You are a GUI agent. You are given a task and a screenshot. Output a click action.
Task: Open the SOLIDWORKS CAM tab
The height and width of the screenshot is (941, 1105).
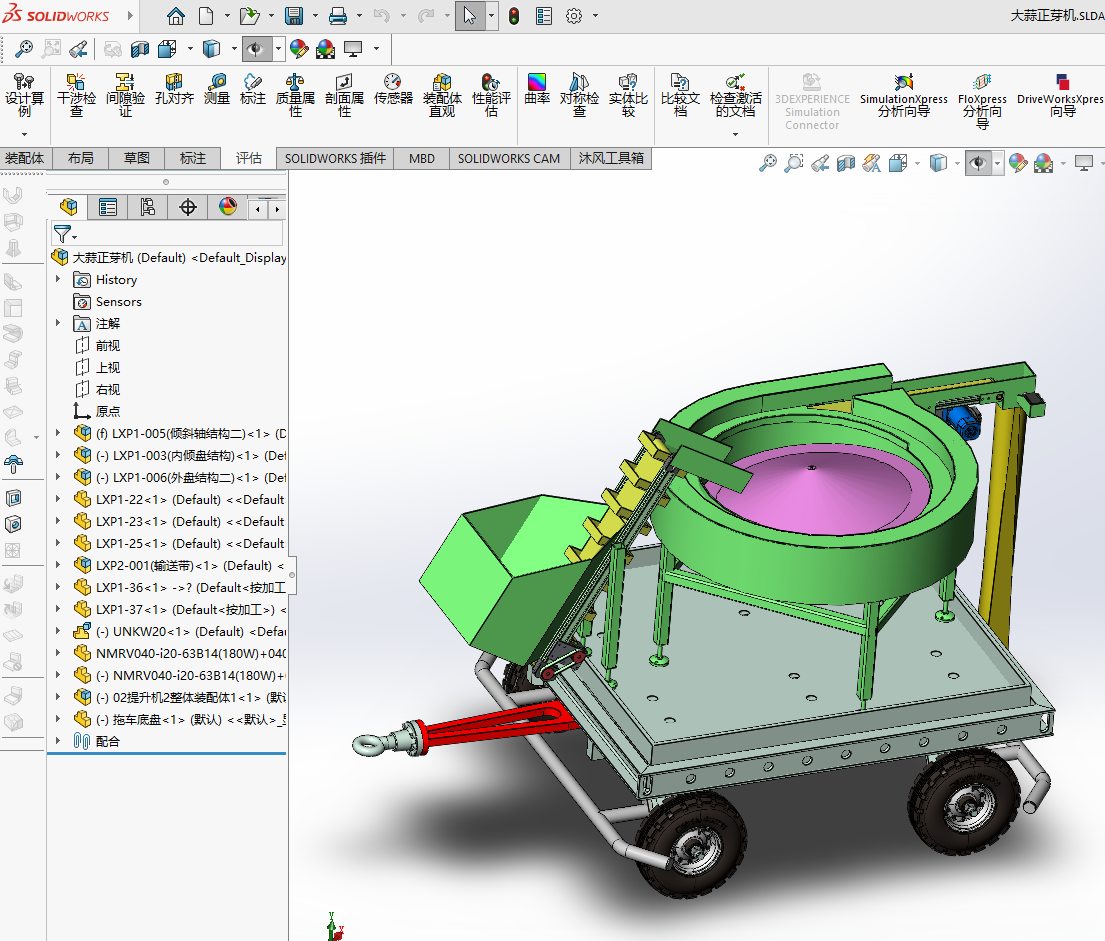(x=509, y=158)
